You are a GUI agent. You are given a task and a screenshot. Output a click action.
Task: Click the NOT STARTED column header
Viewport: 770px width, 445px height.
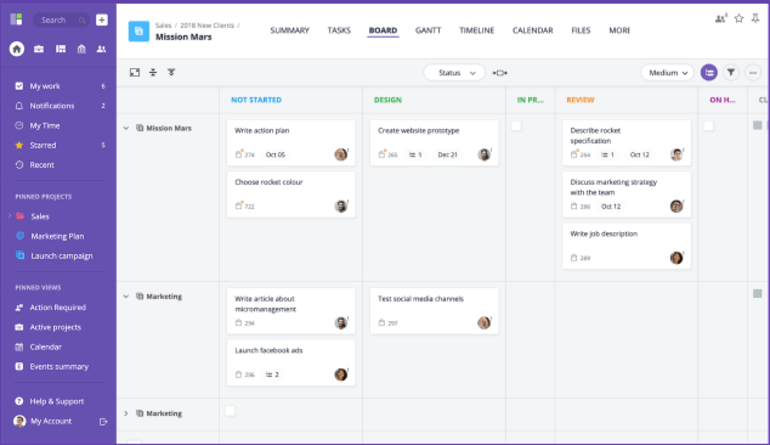[256, 100]
